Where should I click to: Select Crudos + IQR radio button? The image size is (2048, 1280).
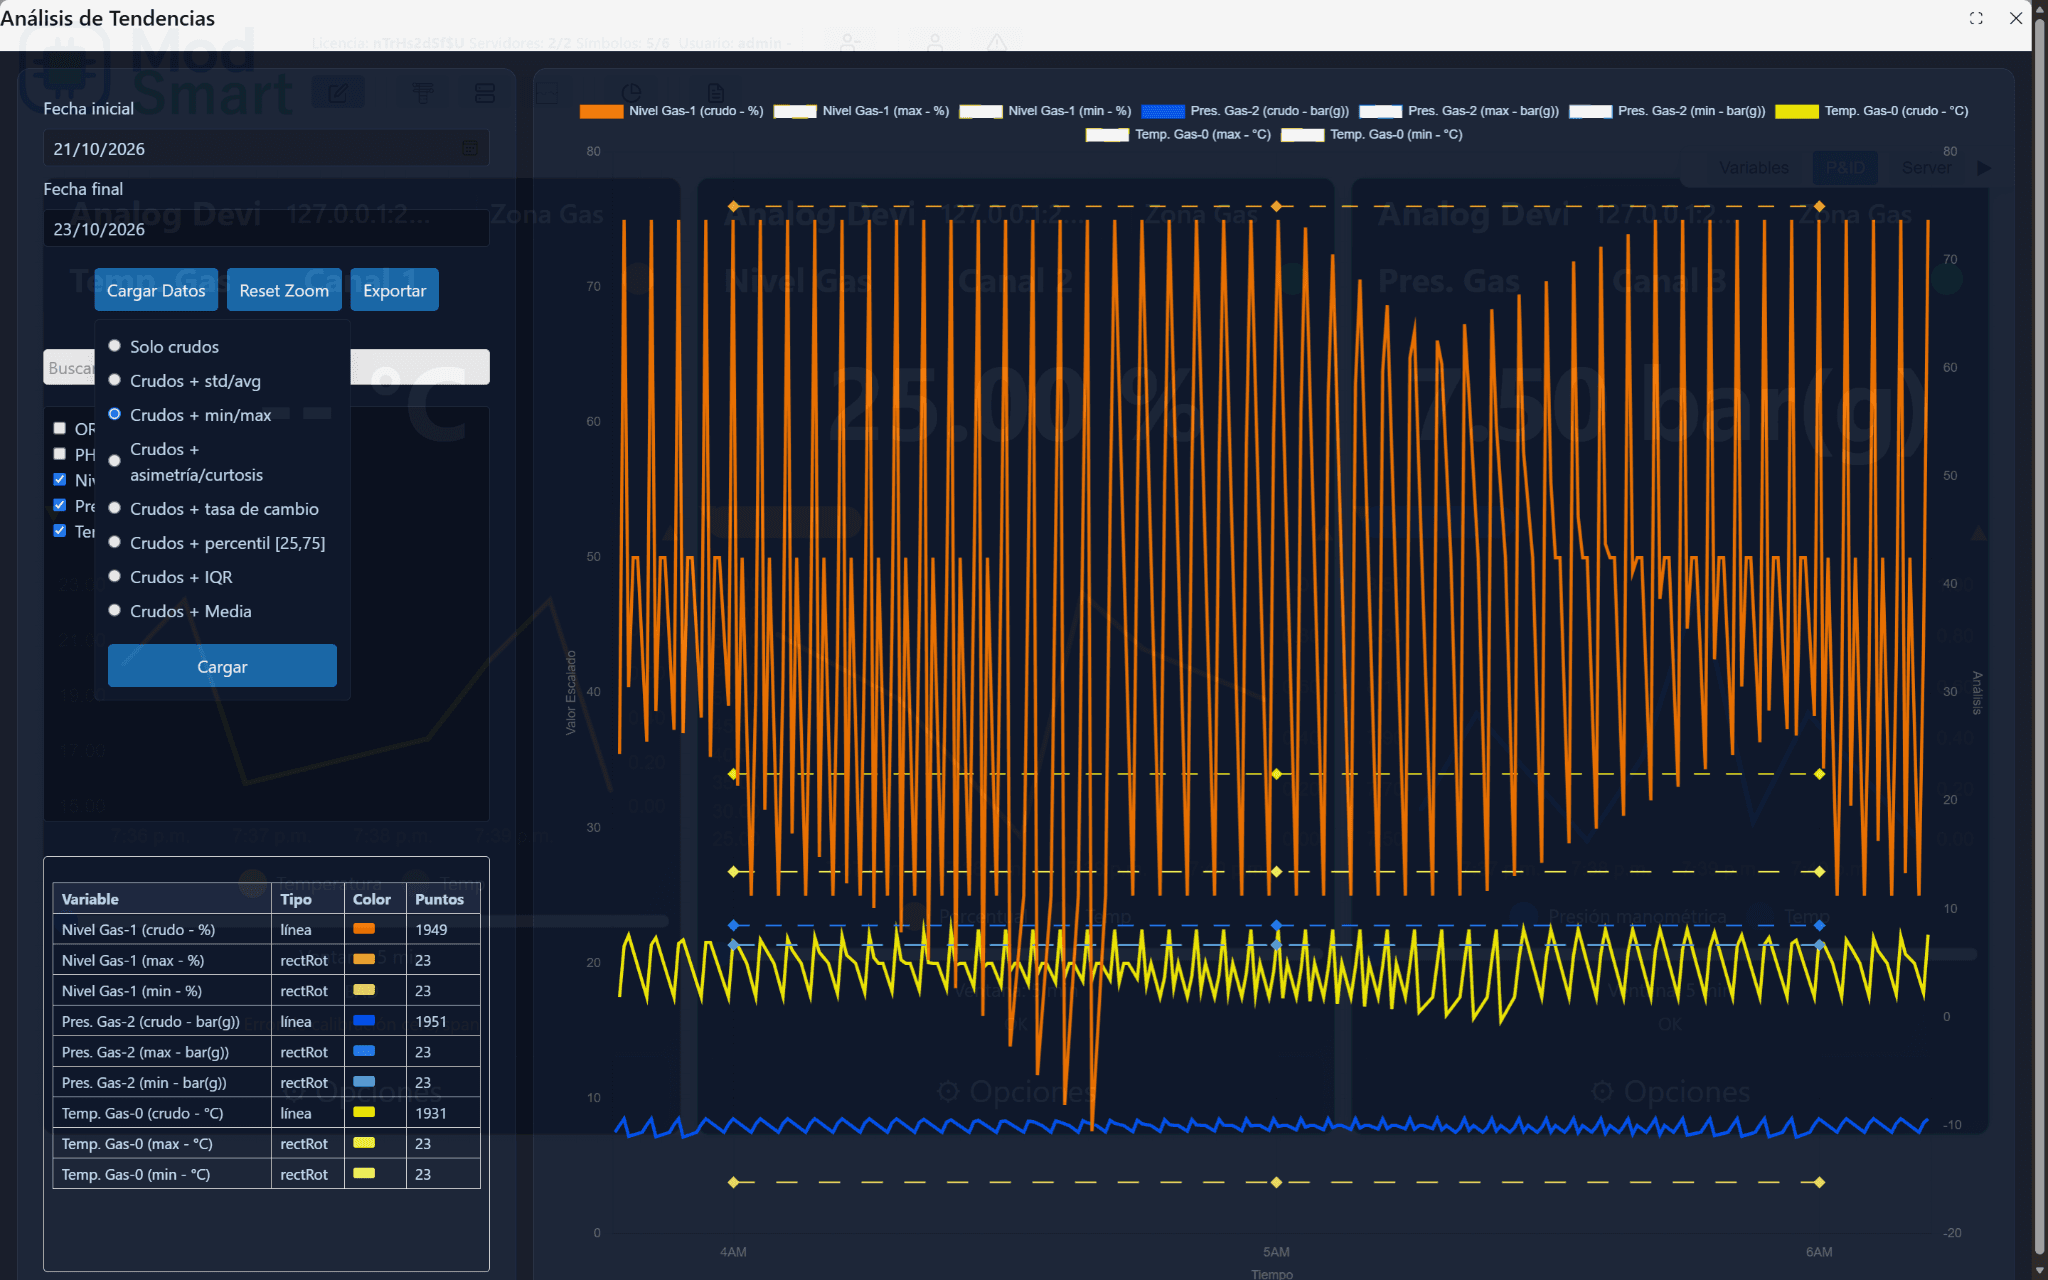click(x=115, y=576)
